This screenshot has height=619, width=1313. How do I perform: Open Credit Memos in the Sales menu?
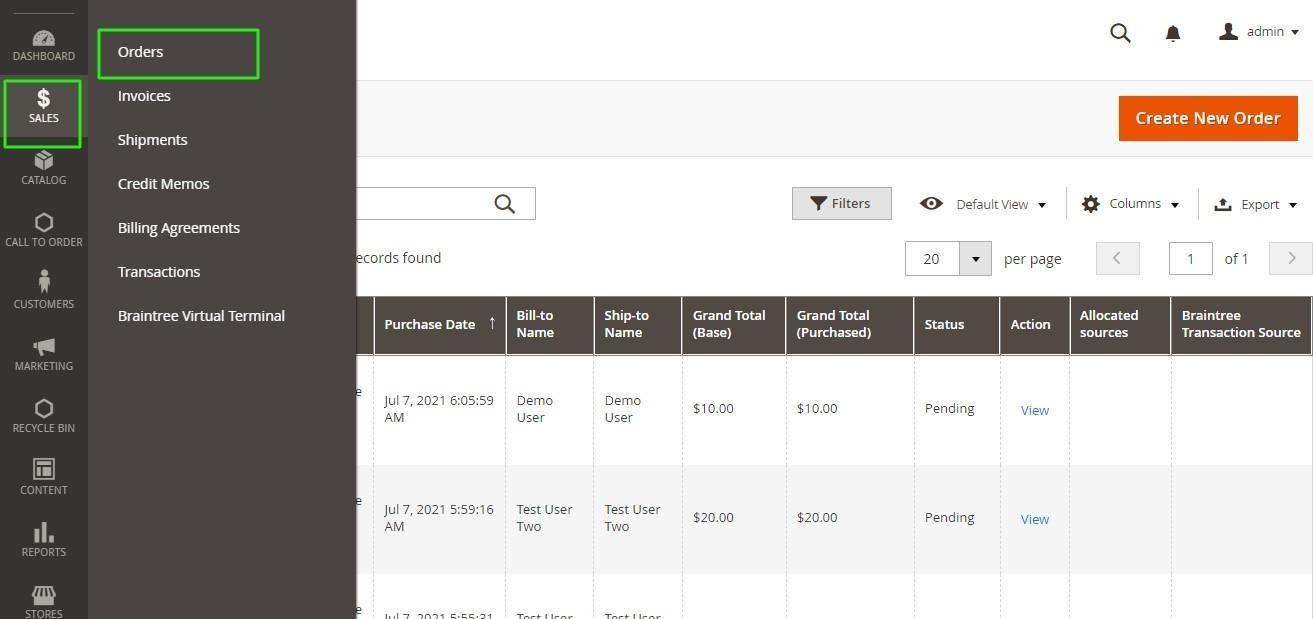[x=163, y=184]
